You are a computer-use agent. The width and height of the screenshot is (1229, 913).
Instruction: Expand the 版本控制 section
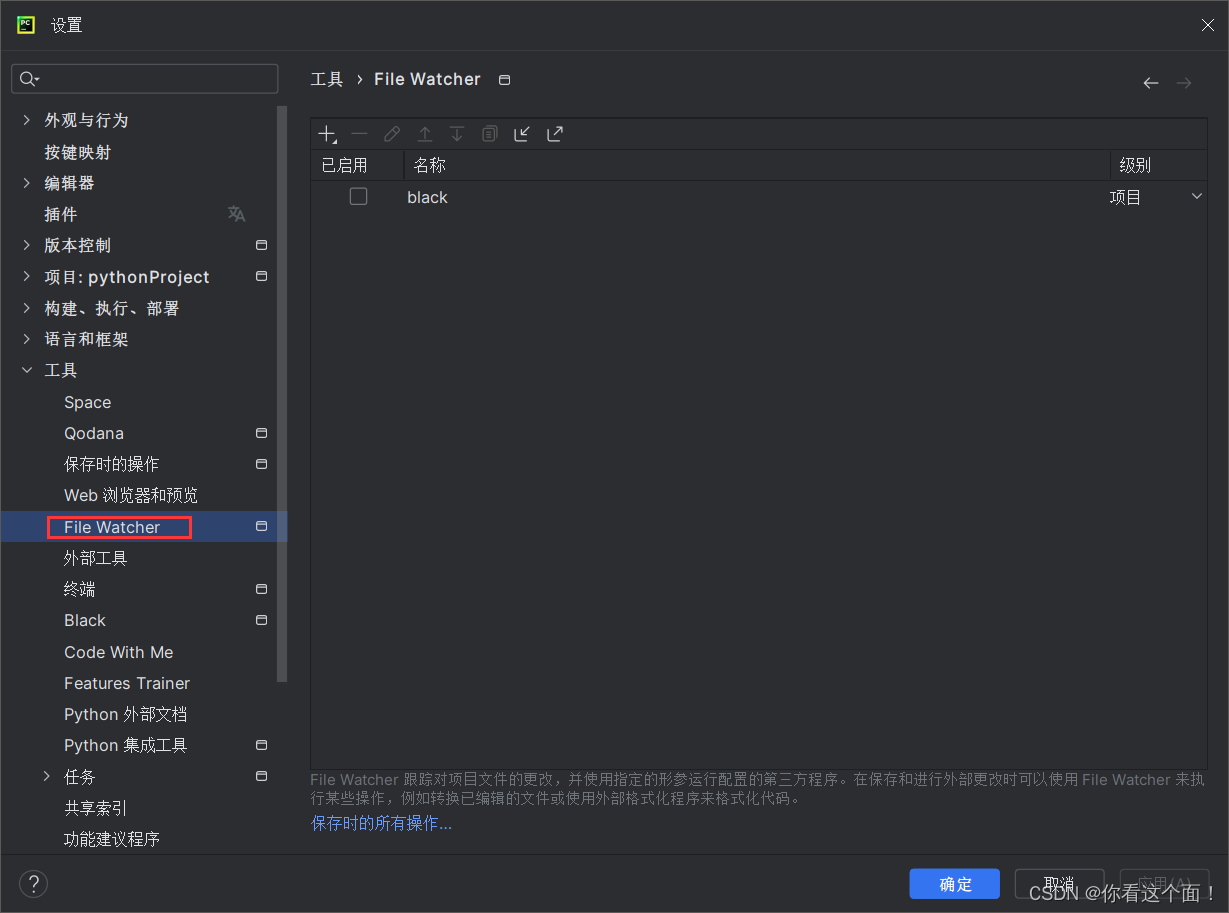(x=27, y=245)
